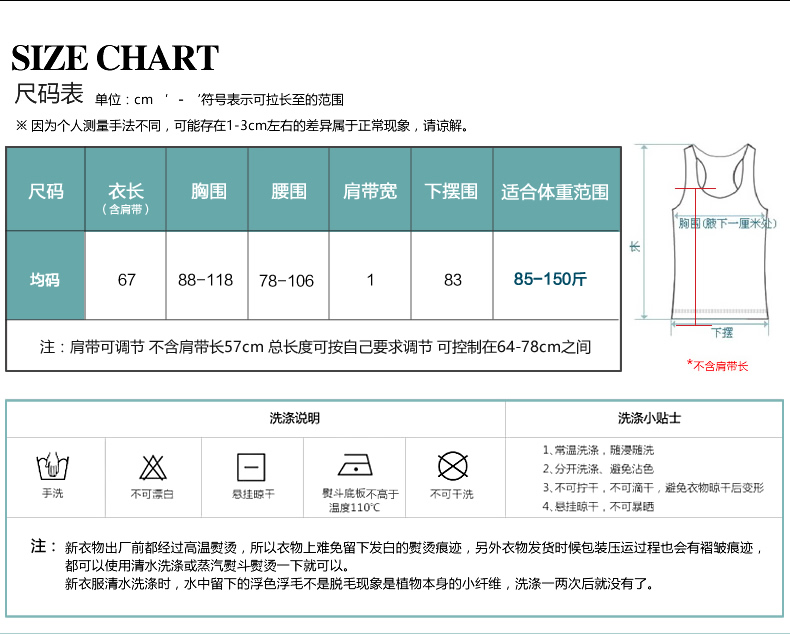Click the 均码 row label
This screenshot has height=634, width=790.
click(45, 280)
